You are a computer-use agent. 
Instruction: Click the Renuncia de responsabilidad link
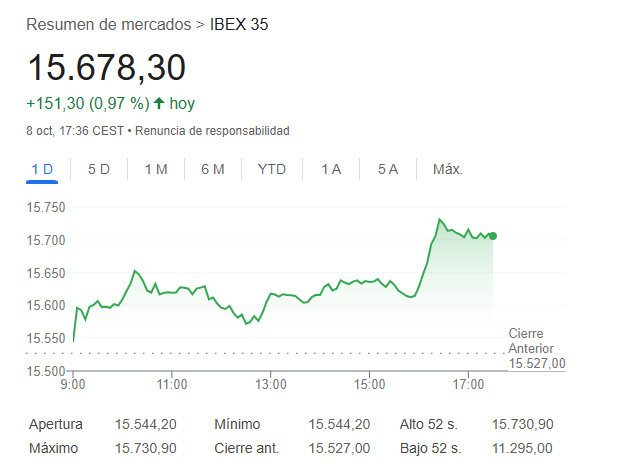212,131
